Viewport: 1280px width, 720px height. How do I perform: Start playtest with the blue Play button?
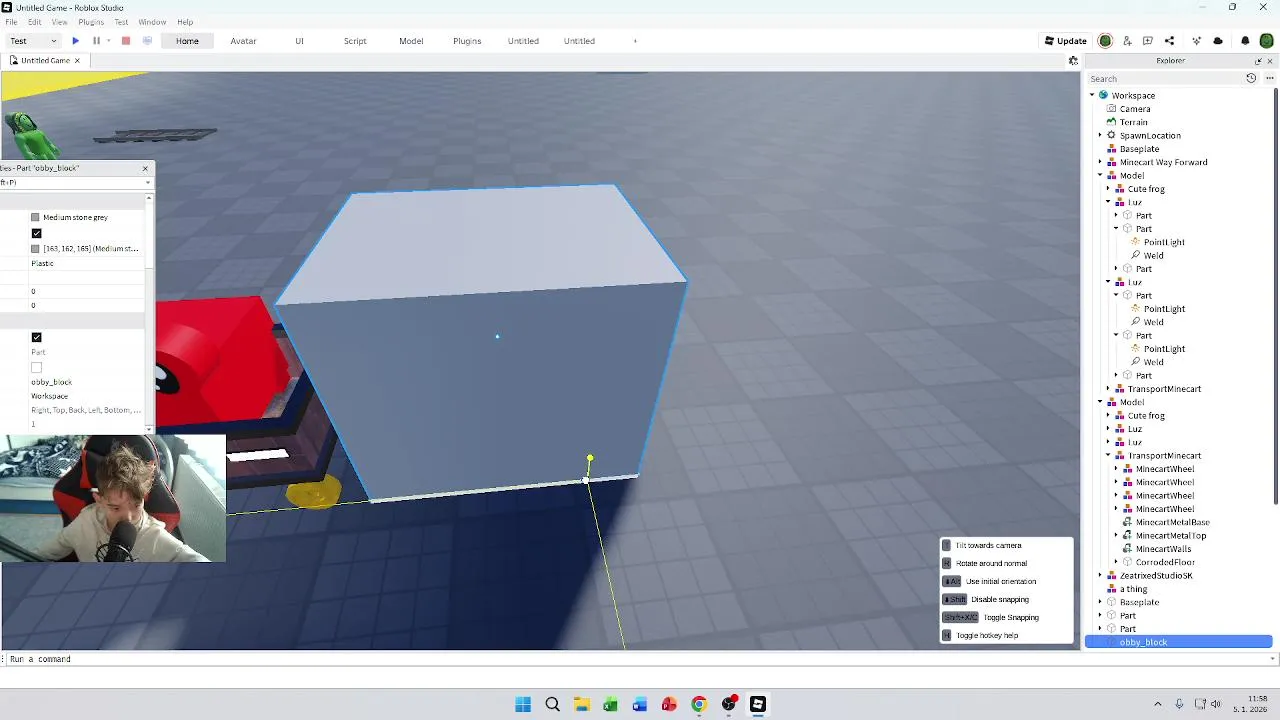click(75, 41)
